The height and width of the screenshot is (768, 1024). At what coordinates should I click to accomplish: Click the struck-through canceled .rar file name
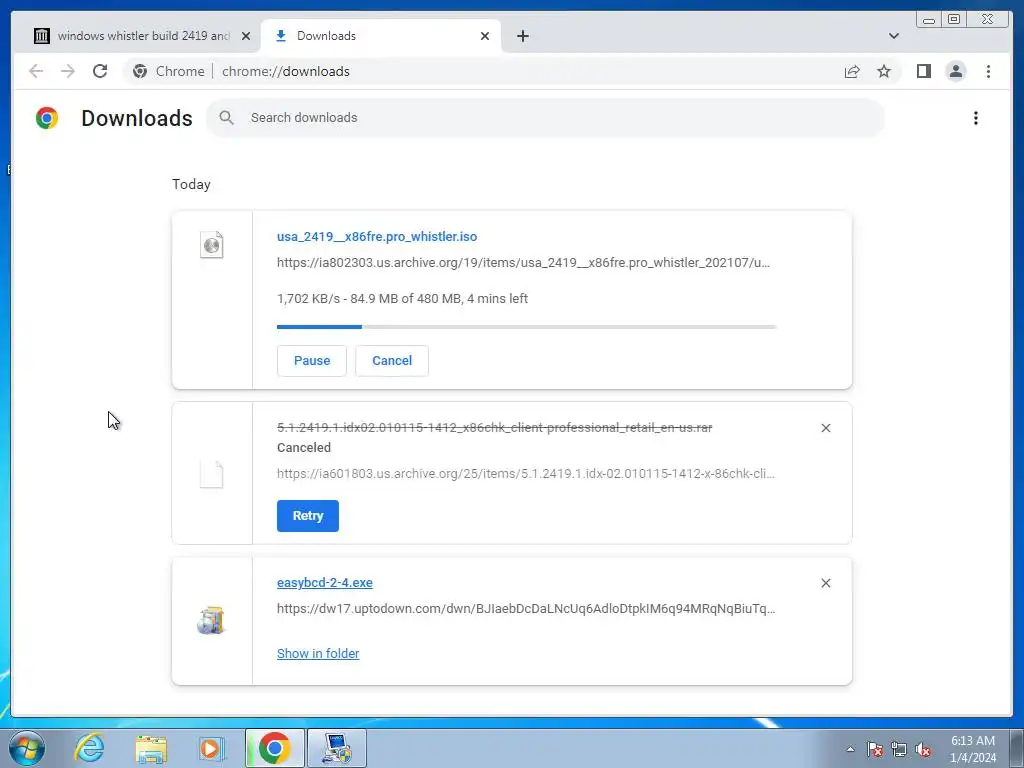pos(494,428)
